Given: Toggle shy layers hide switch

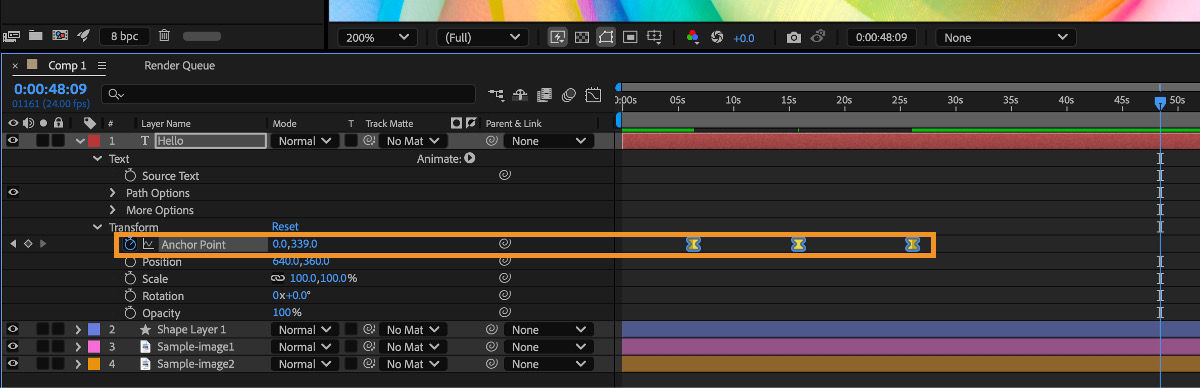Looking at the screenshot, I should 520,95.
